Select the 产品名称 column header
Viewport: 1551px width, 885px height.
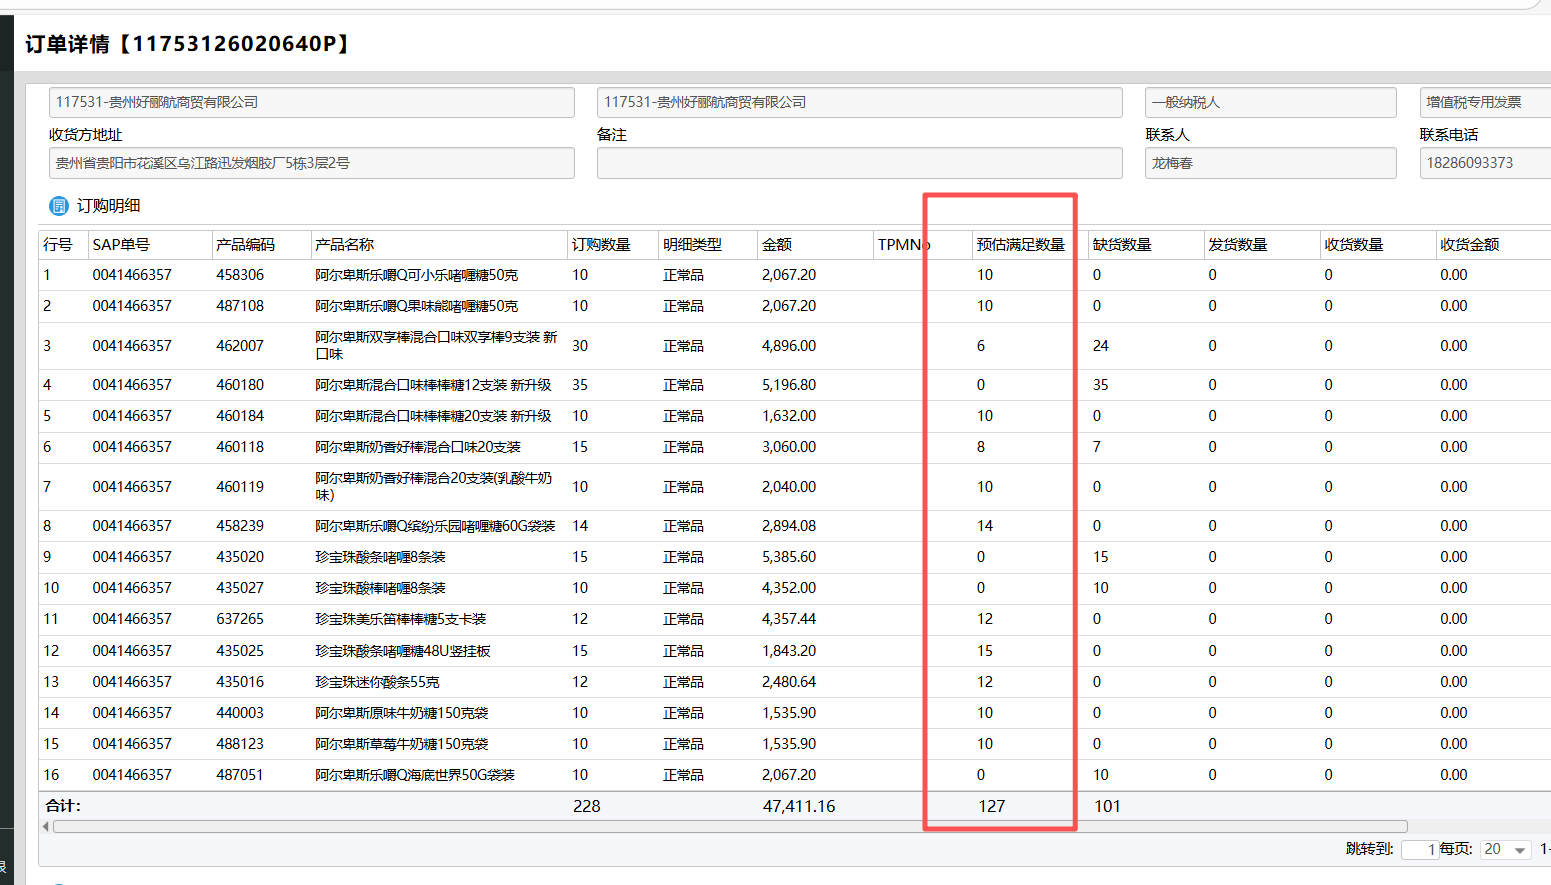pos(344,245)
